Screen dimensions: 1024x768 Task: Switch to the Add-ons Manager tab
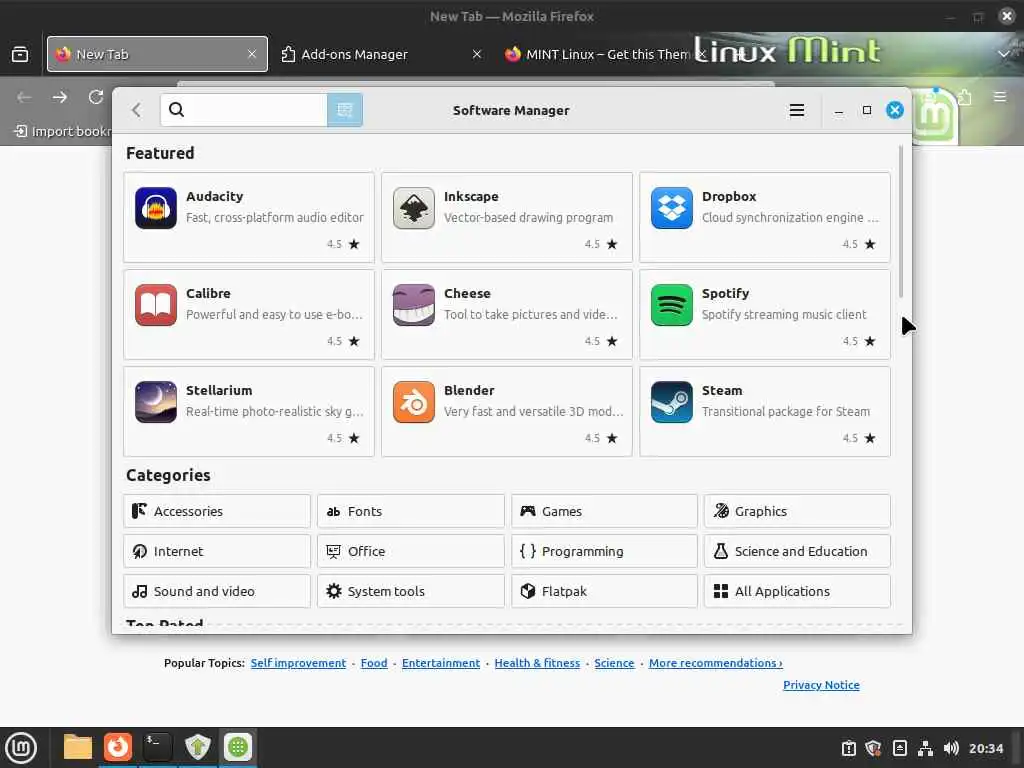point(382,54)
